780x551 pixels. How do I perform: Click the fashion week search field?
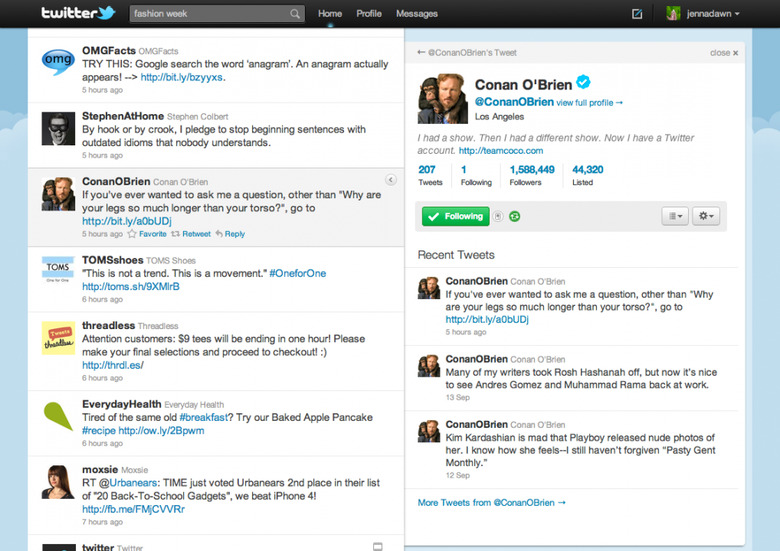coord(210,14)
